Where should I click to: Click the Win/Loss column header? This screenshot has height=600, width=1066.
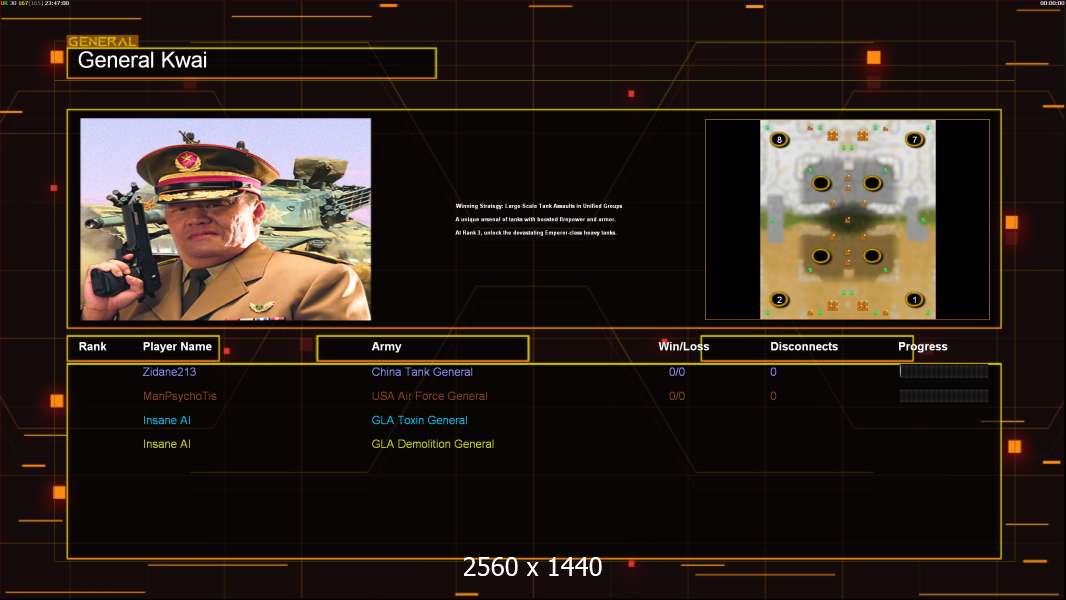click(x=683, y=347)
